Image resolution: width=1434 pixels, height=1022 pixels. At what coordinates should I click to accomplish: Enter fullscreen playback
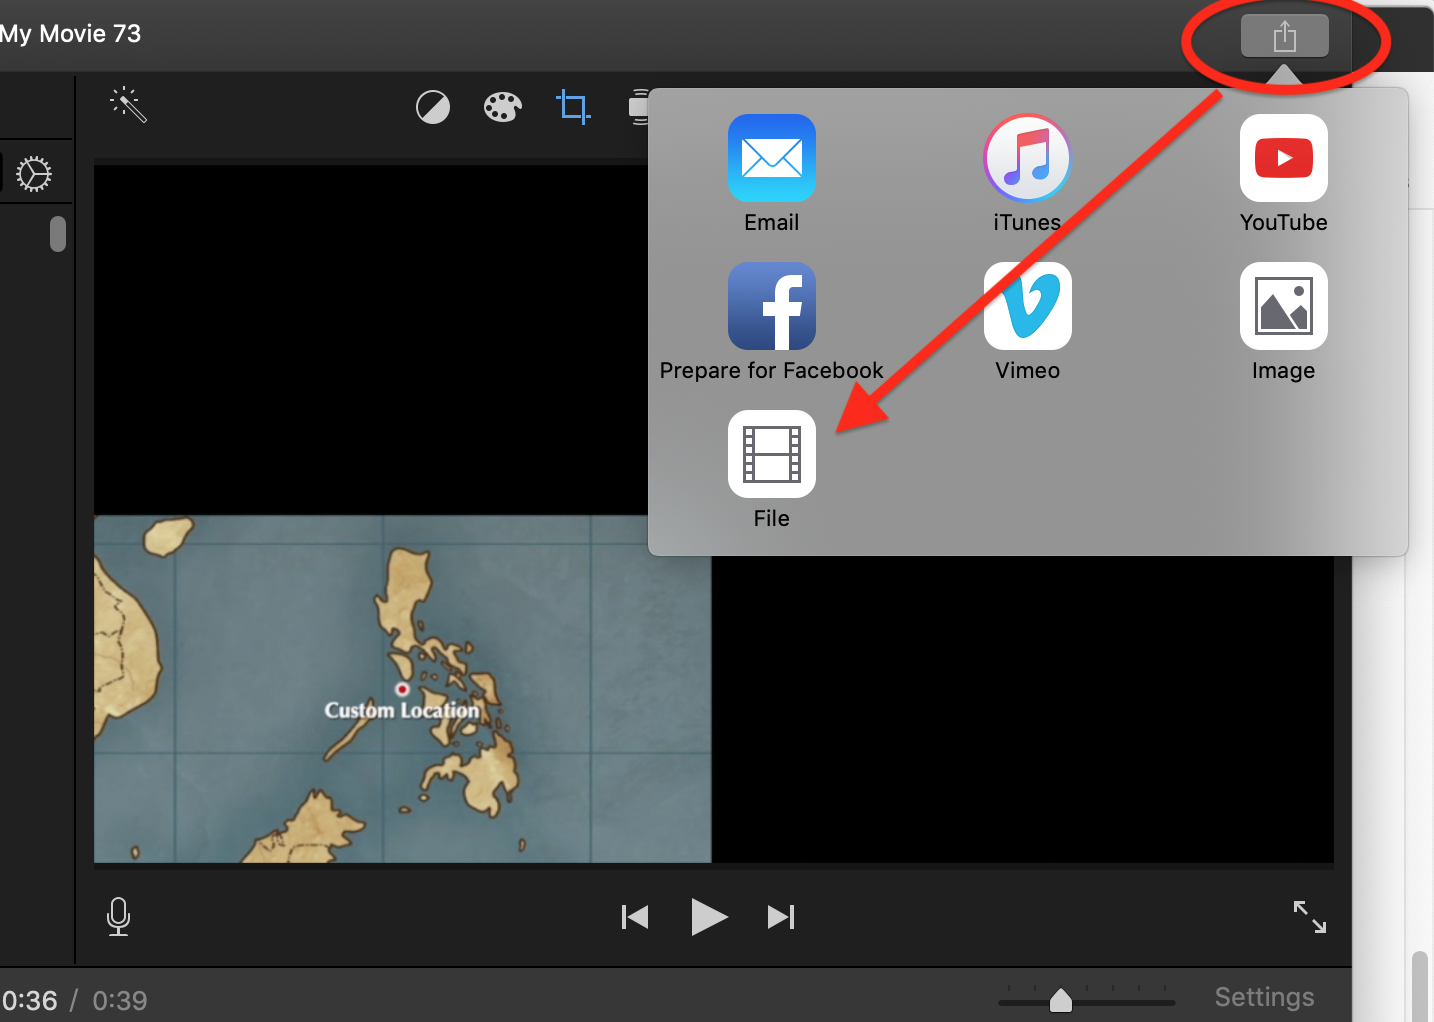(1310, 917)
